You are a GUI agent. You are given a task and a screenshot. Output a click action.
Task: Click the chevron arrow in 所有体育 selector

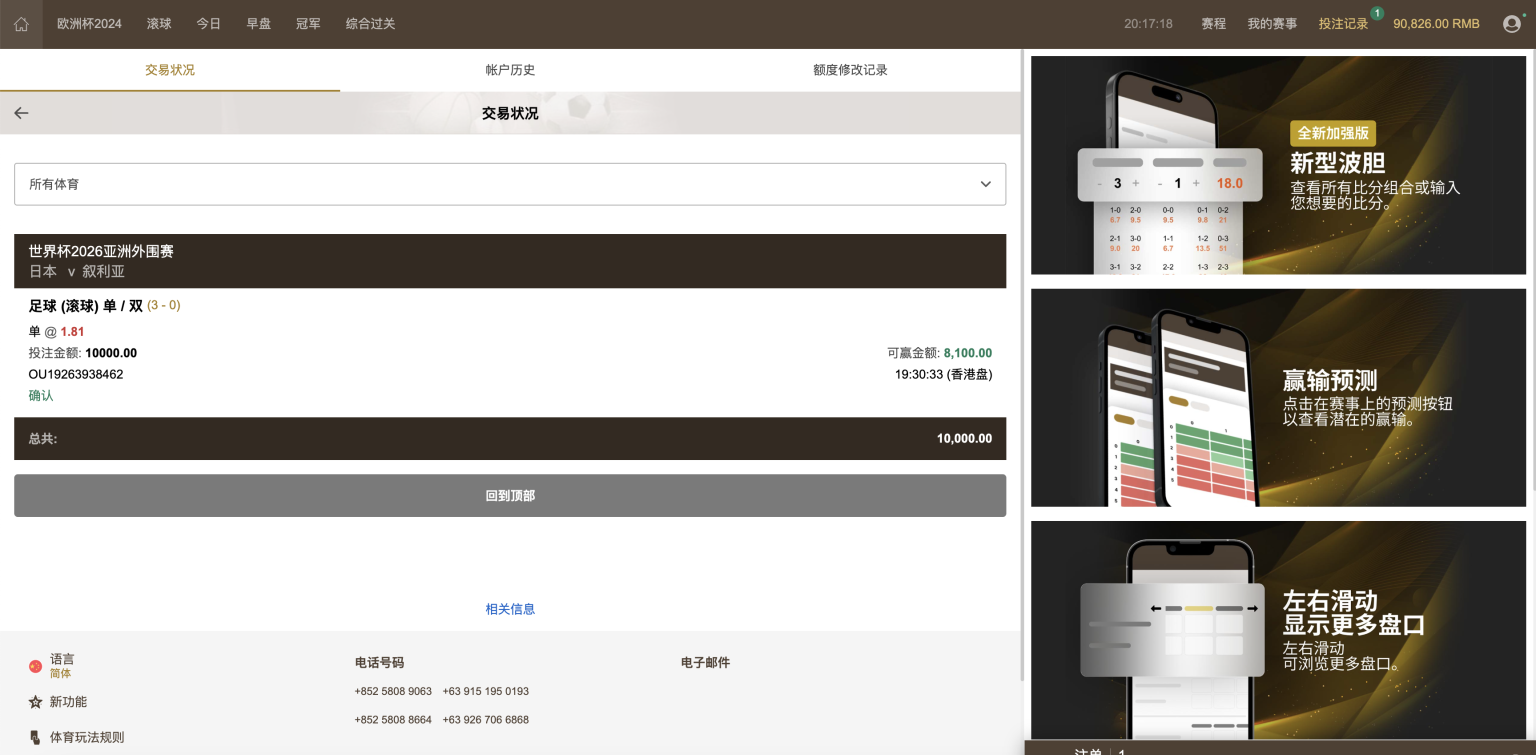point(985,184)
